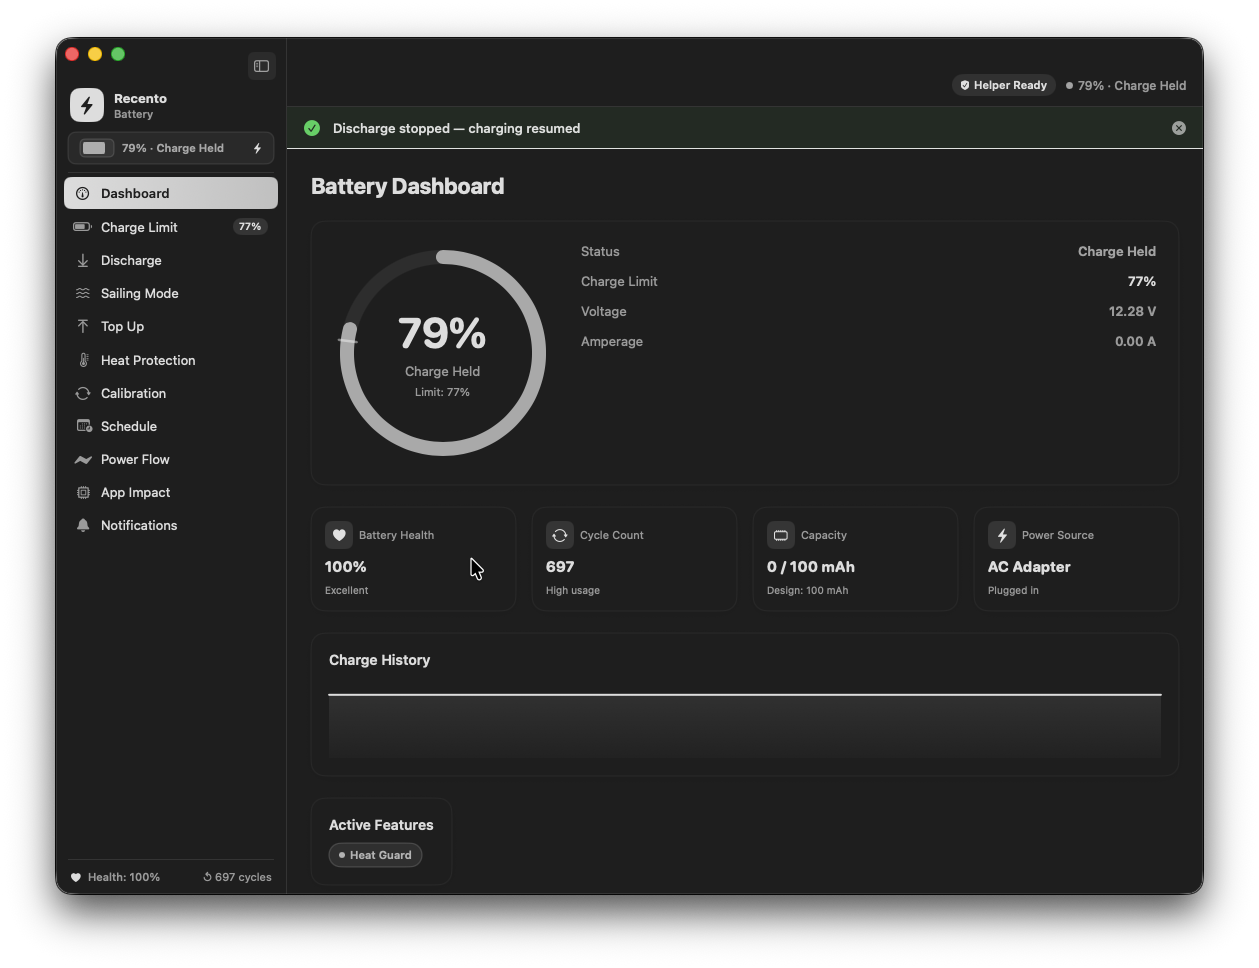The width and height of the screenshot is (1259, 968).
Task: Close the window with the red button
Action: (72, 54)
